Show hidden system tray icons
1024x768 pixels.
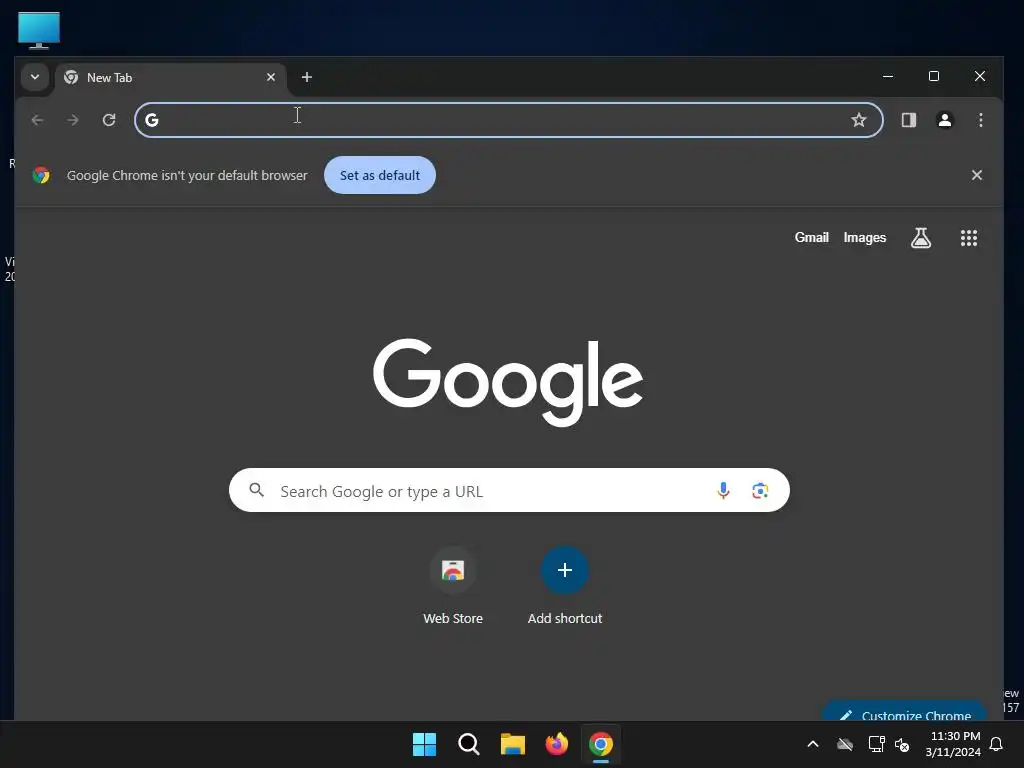click(812, 744)
